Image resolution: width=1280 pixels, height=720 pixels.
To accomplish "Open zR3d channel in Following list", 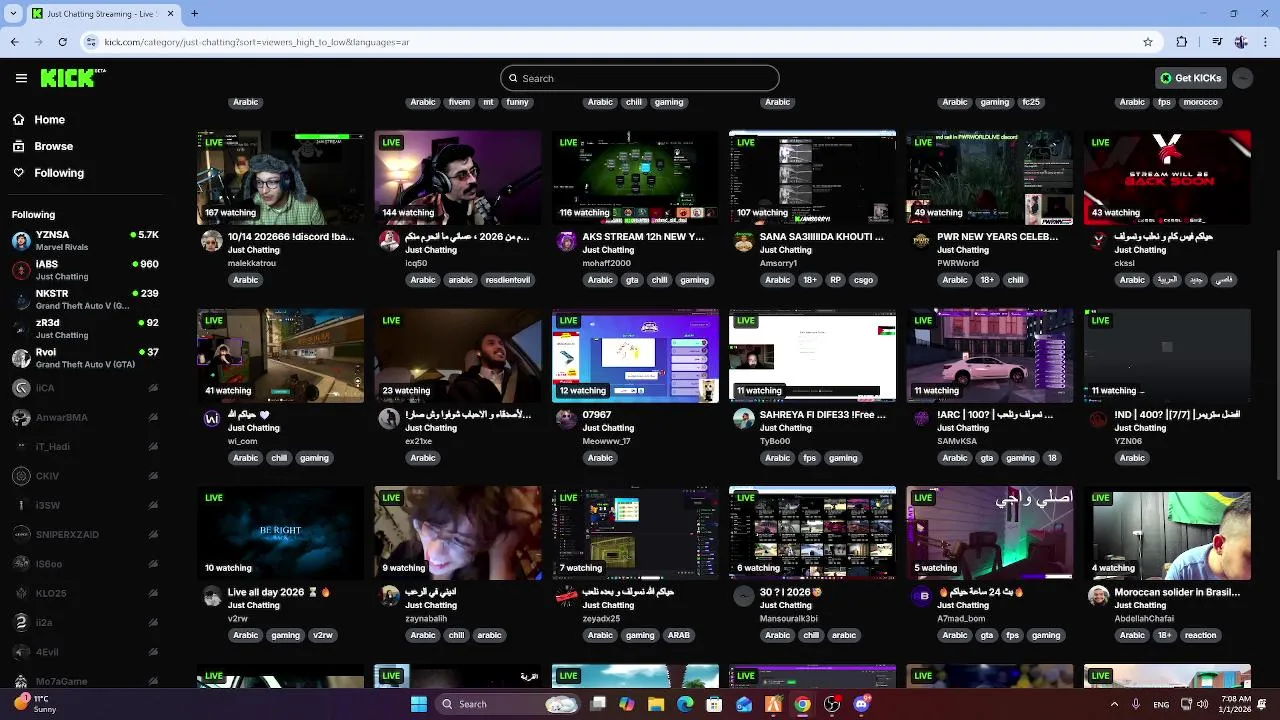I will [85, 328].
